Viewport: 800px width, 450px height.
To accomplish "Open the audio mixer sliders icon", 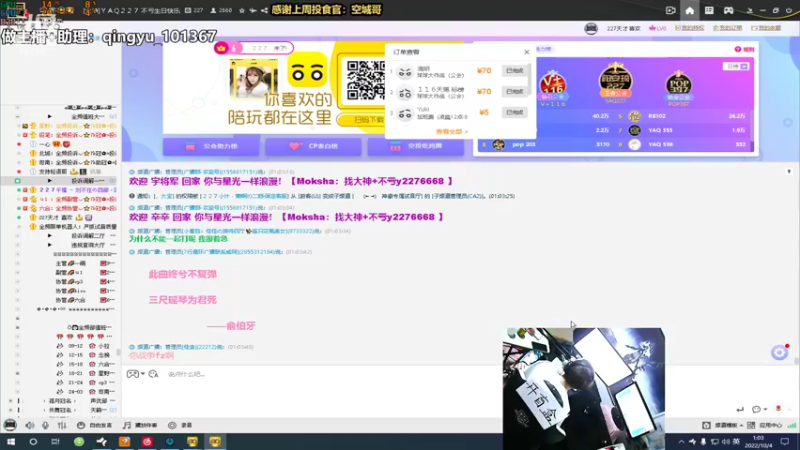I will coord(62,425).
